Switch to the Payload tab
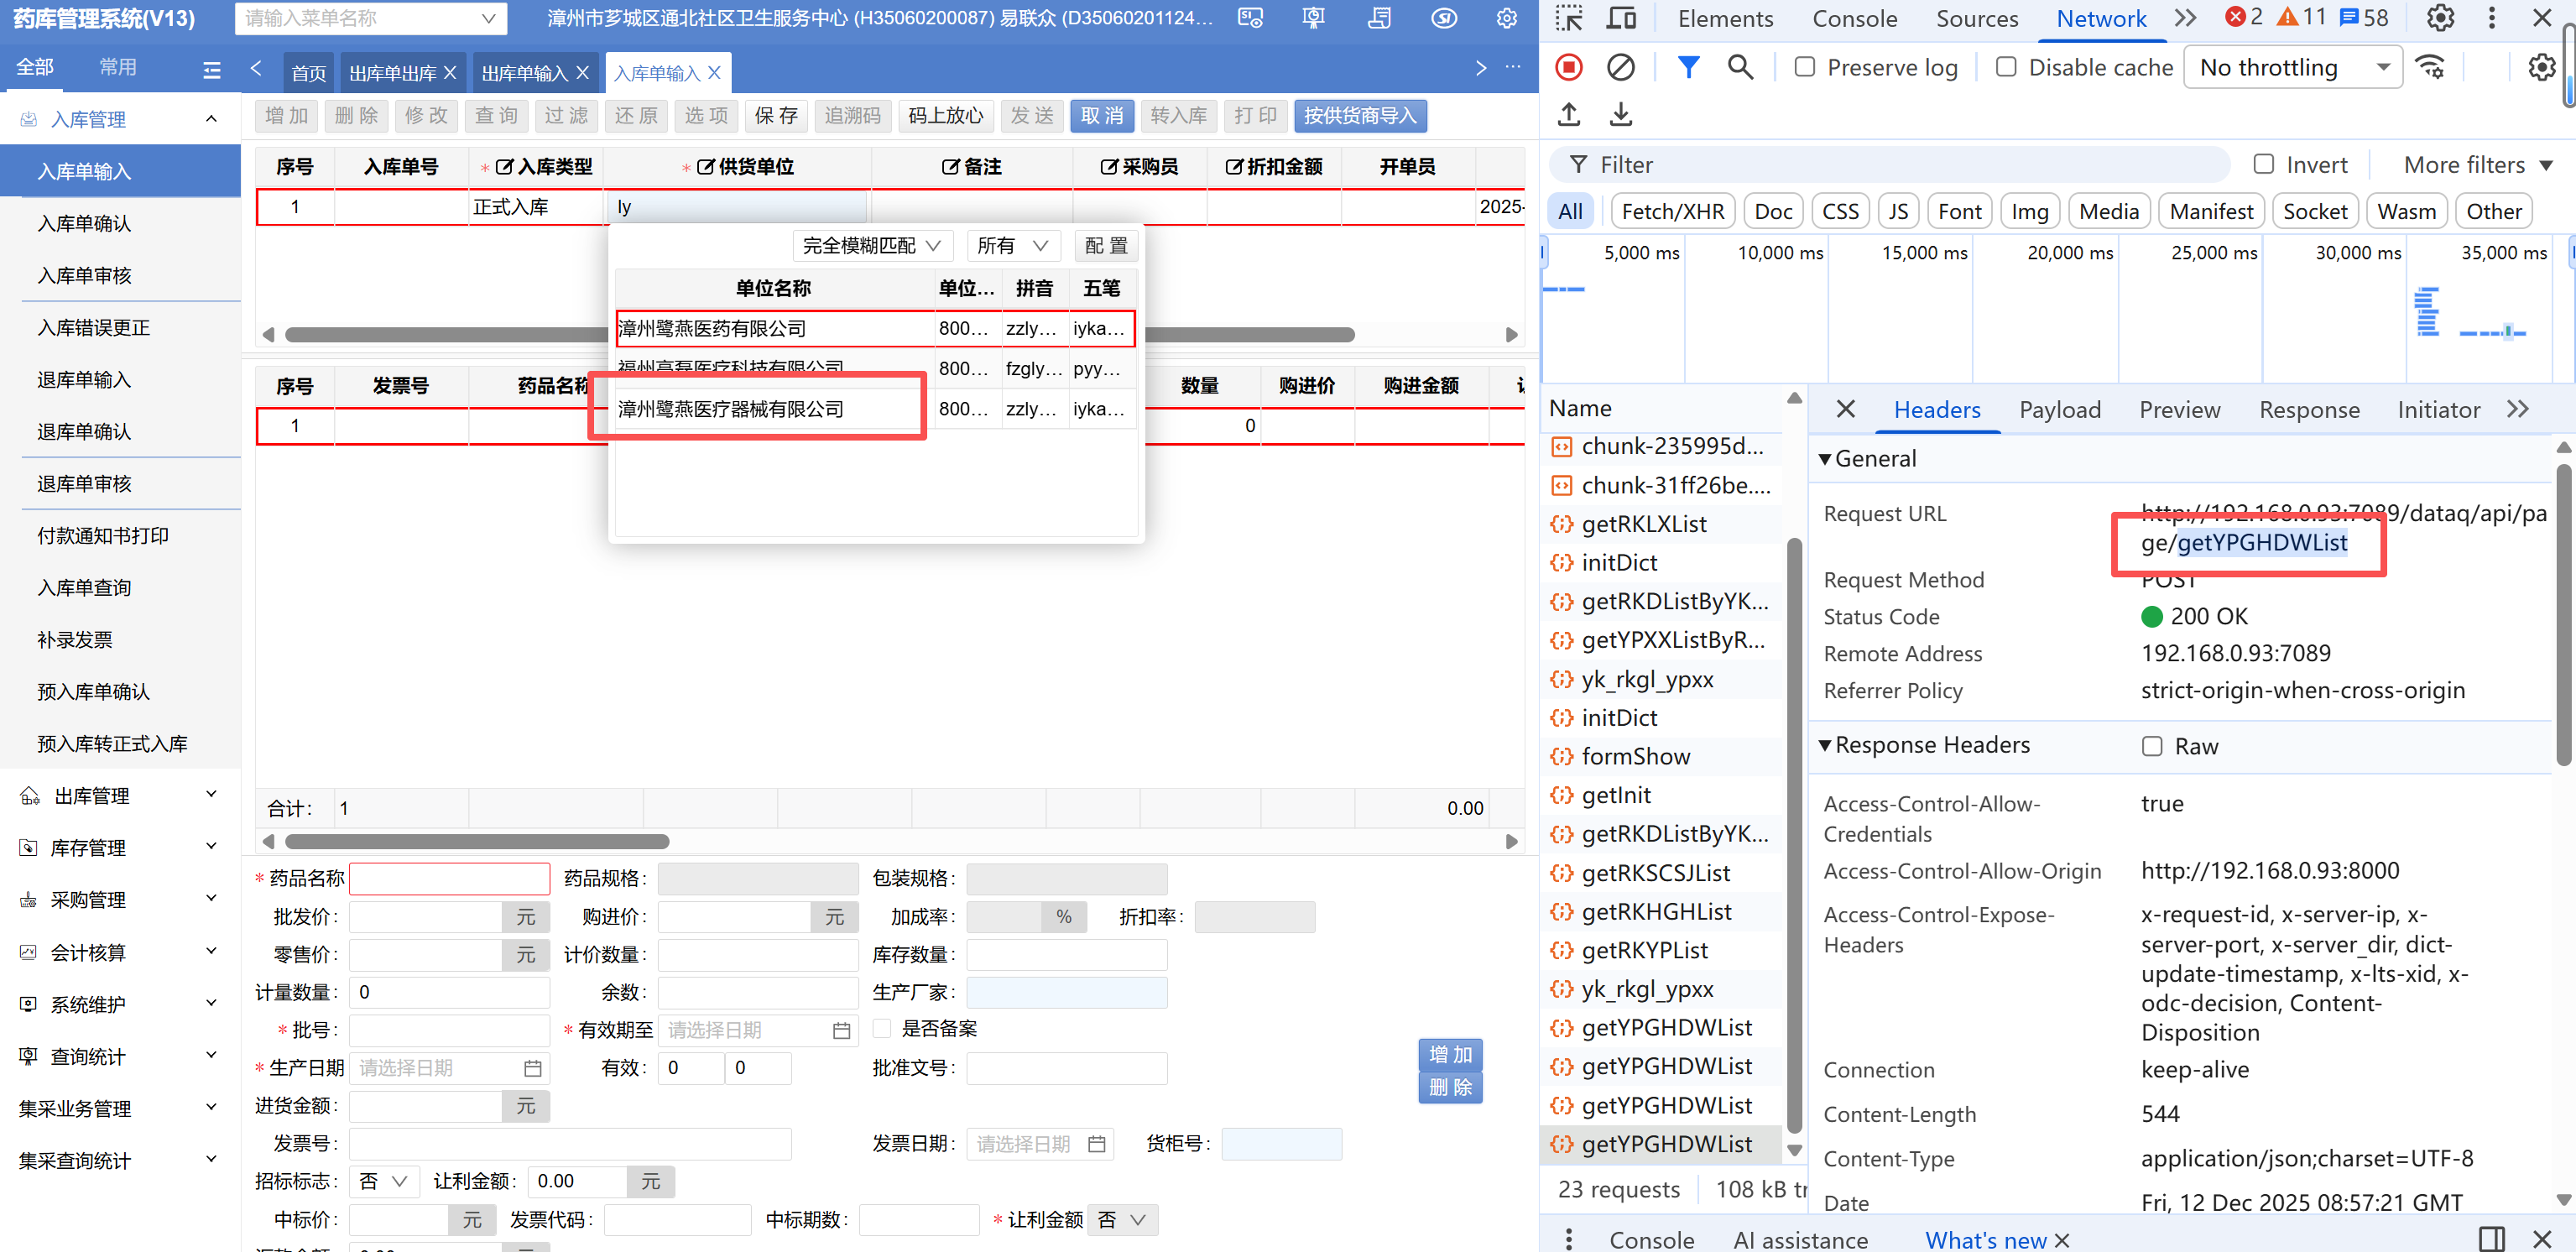2576x1252 pixels. [2059, 409]
